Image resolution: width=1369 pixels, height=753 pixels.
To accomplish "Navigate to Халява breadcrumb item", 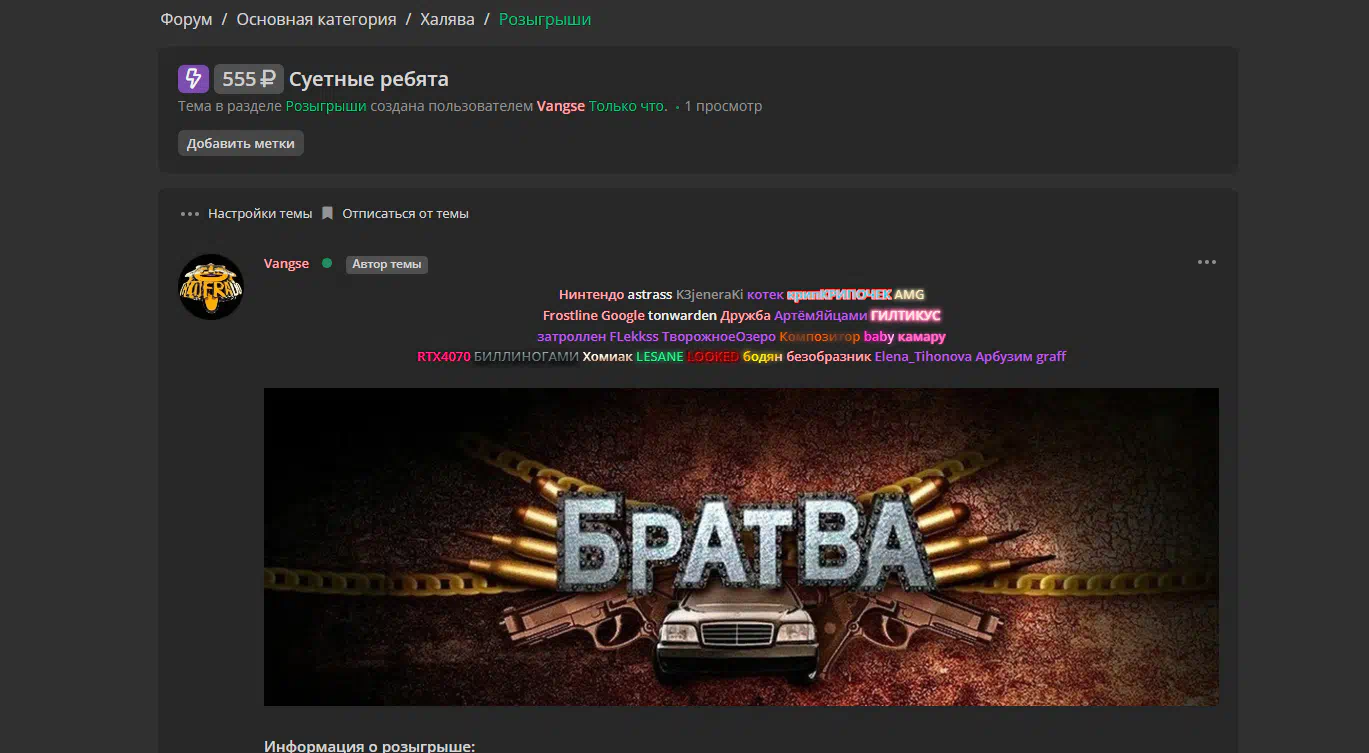I will coord(447,19).
